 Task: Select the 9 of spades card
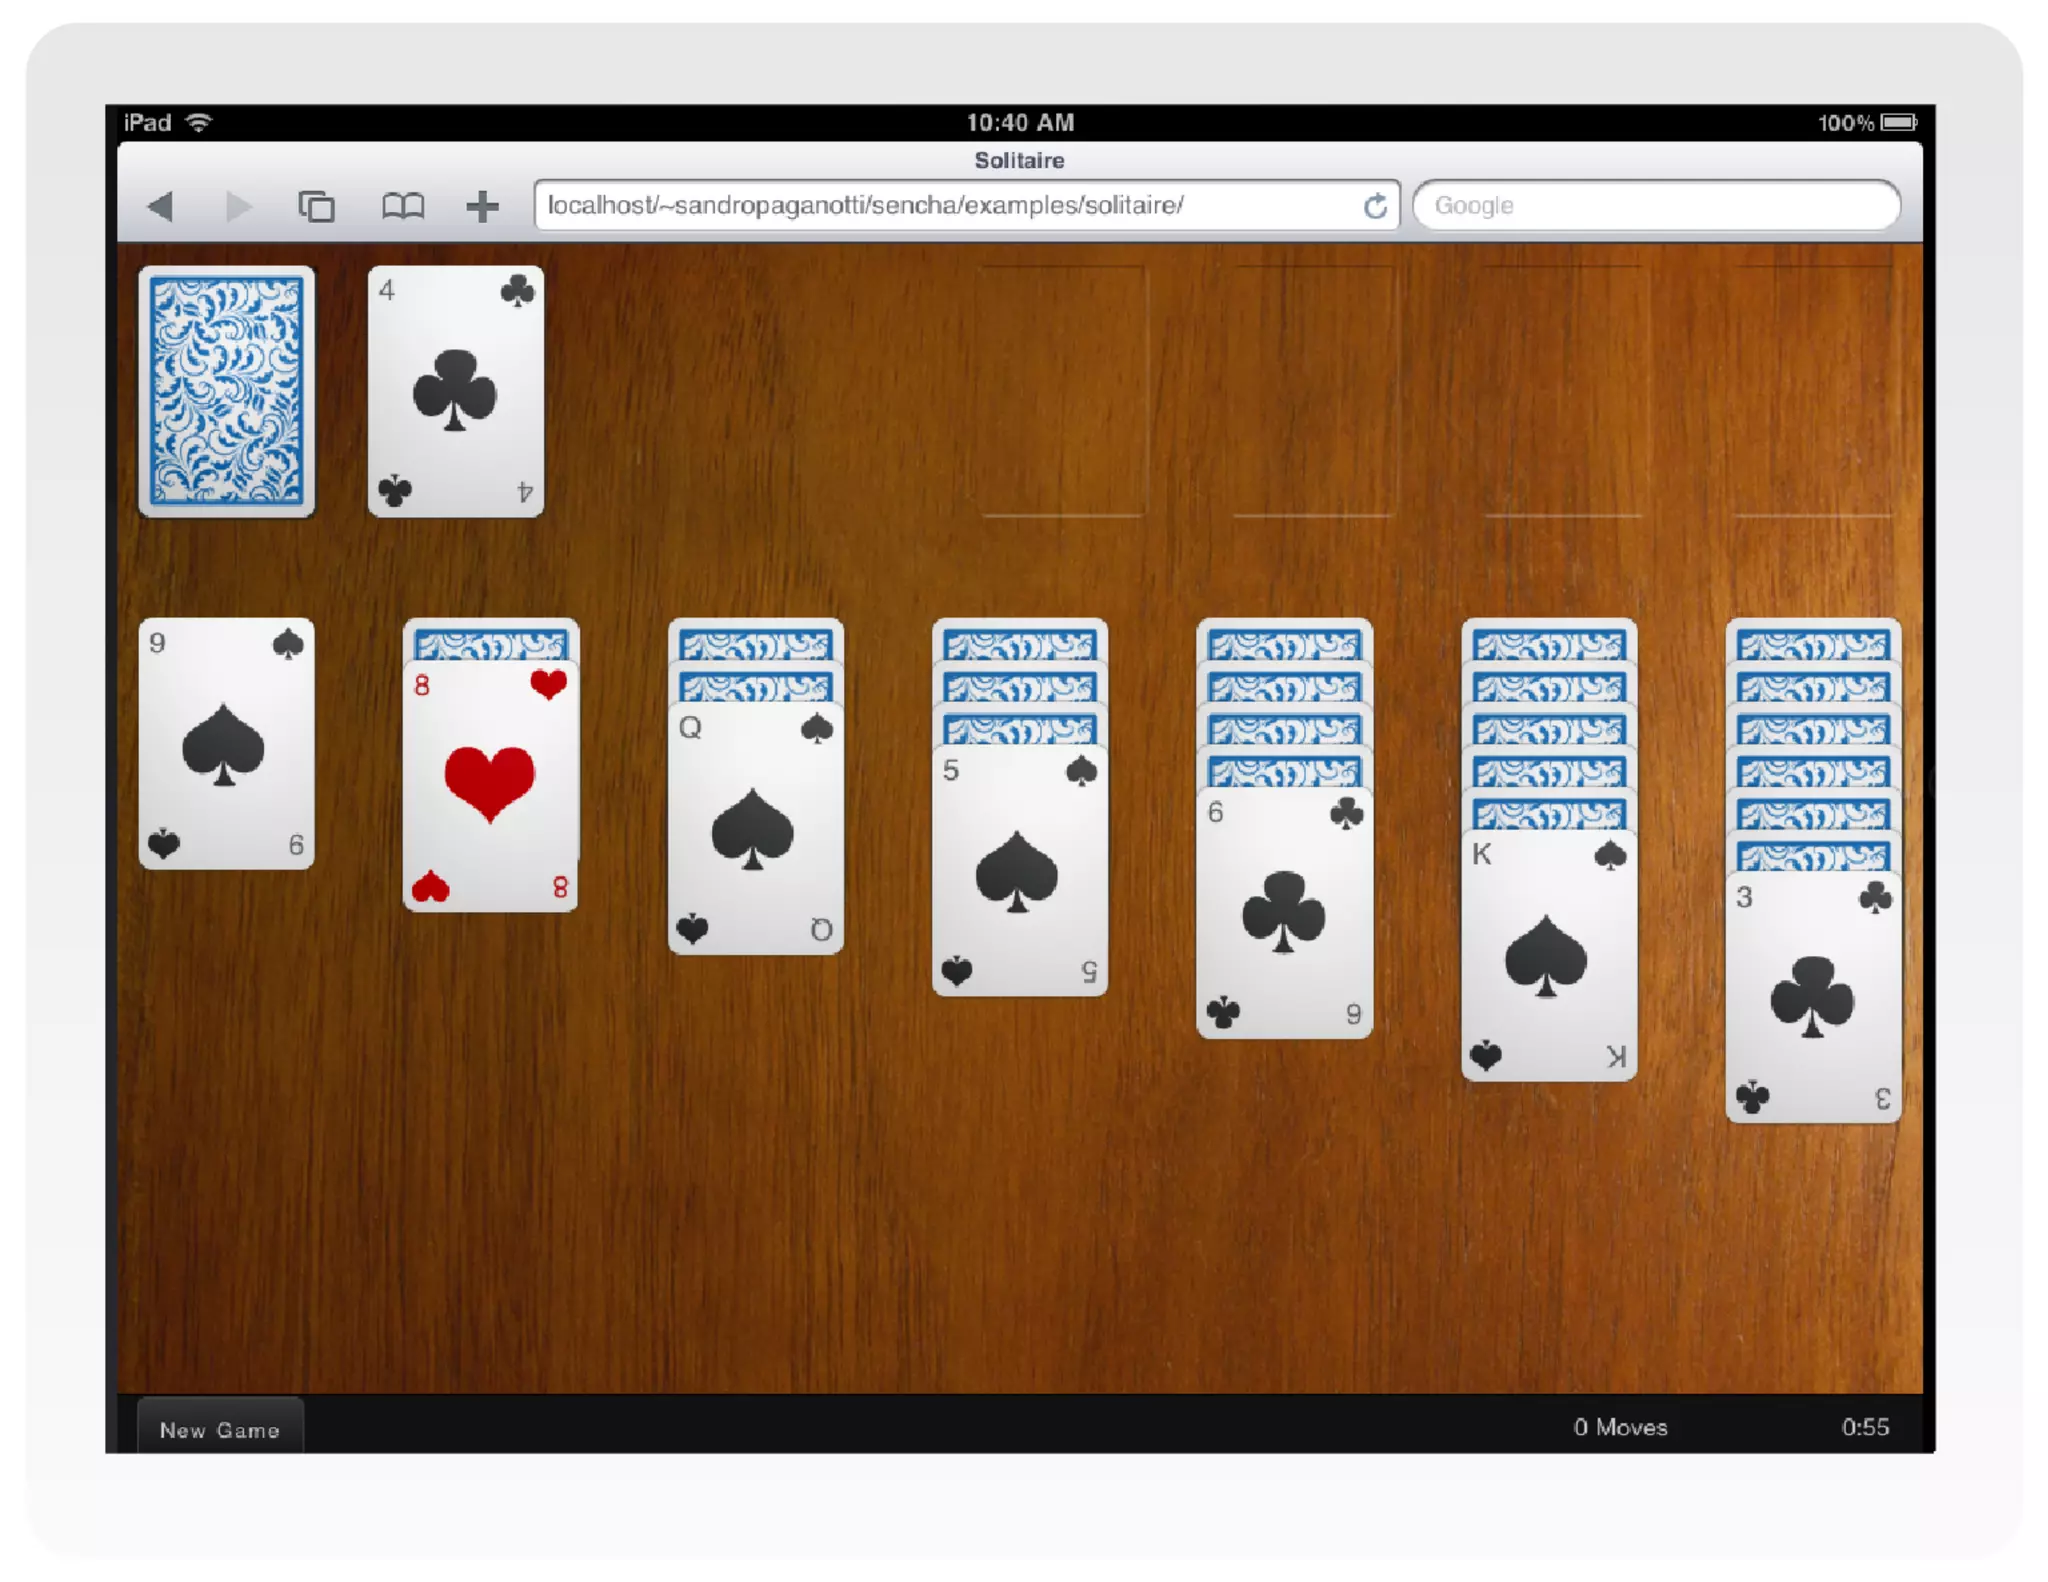click(227, 744)
